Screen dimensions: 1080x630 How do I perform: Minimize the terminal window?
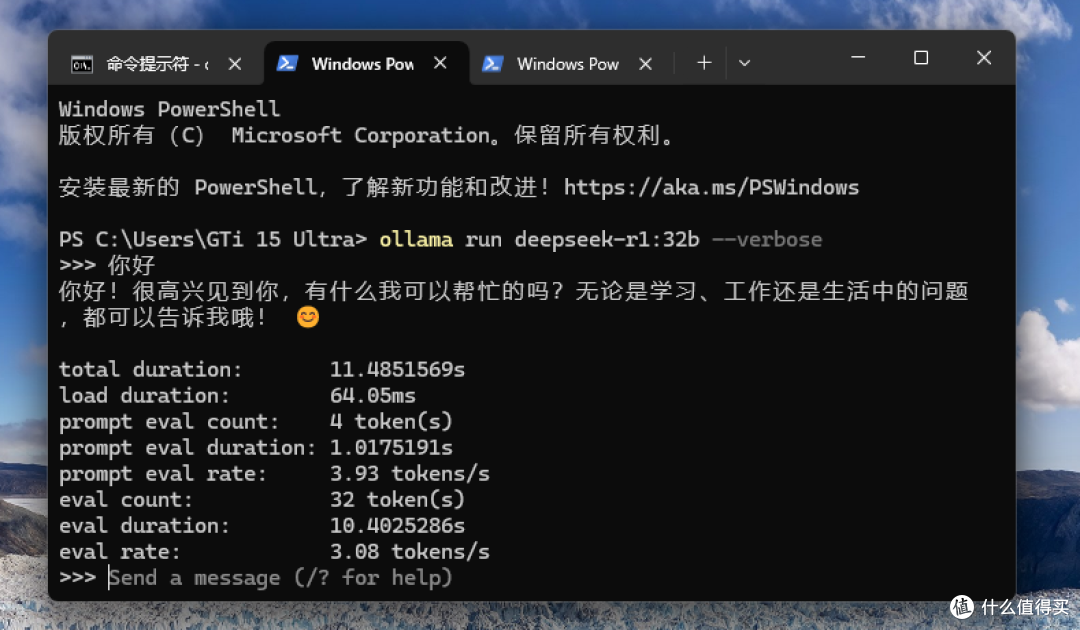(x=858, y=58)
